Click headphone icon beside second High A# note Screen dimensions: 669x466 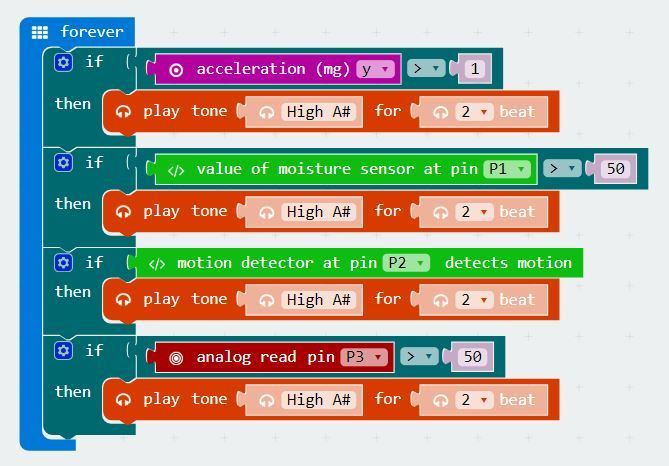(x=267, y=213)
